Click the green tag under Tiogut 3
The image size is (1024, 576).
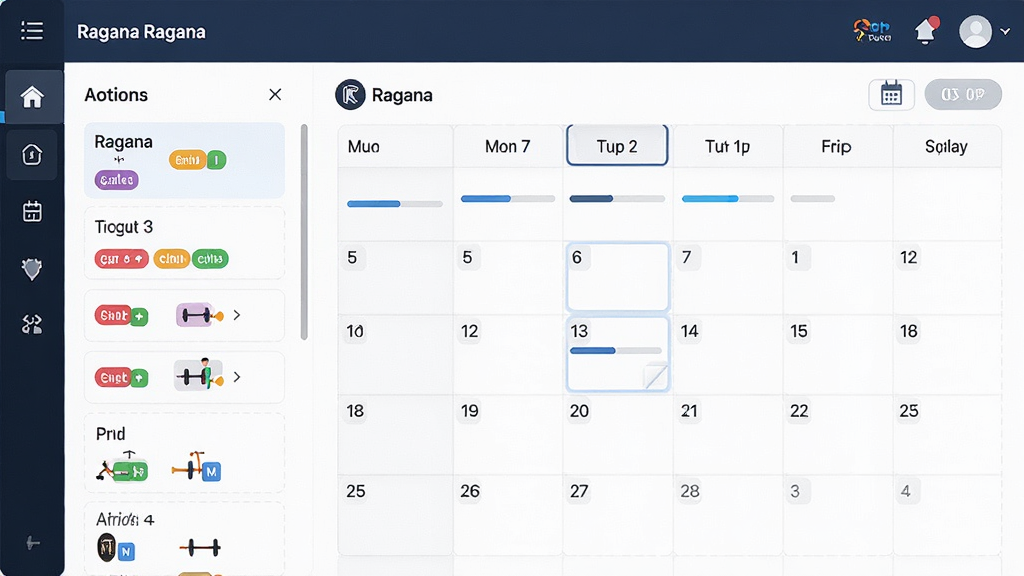pyautogui.click(x=210, y=259)
